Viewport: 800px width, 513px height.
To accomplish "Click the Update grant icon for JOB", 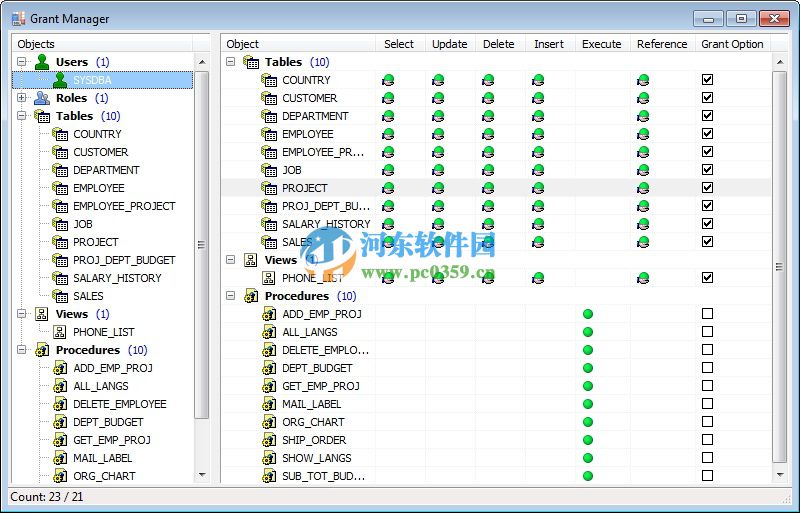I will (438, 170).
